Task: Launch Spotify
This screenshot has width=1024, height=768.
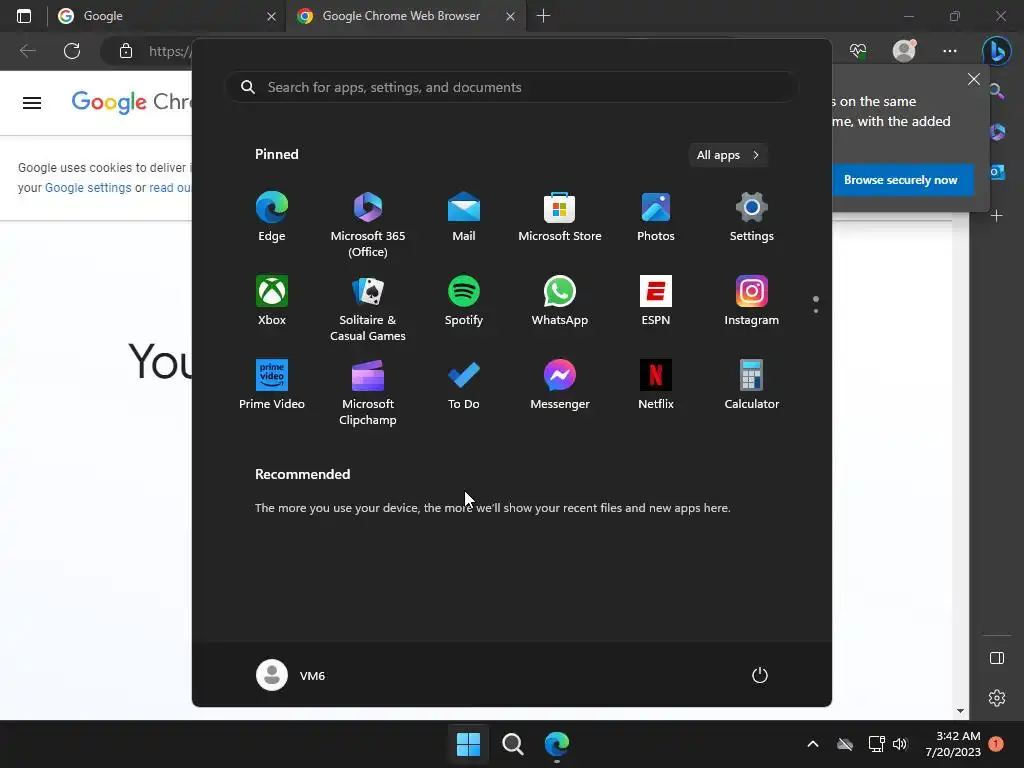Action: coord(464,301)
